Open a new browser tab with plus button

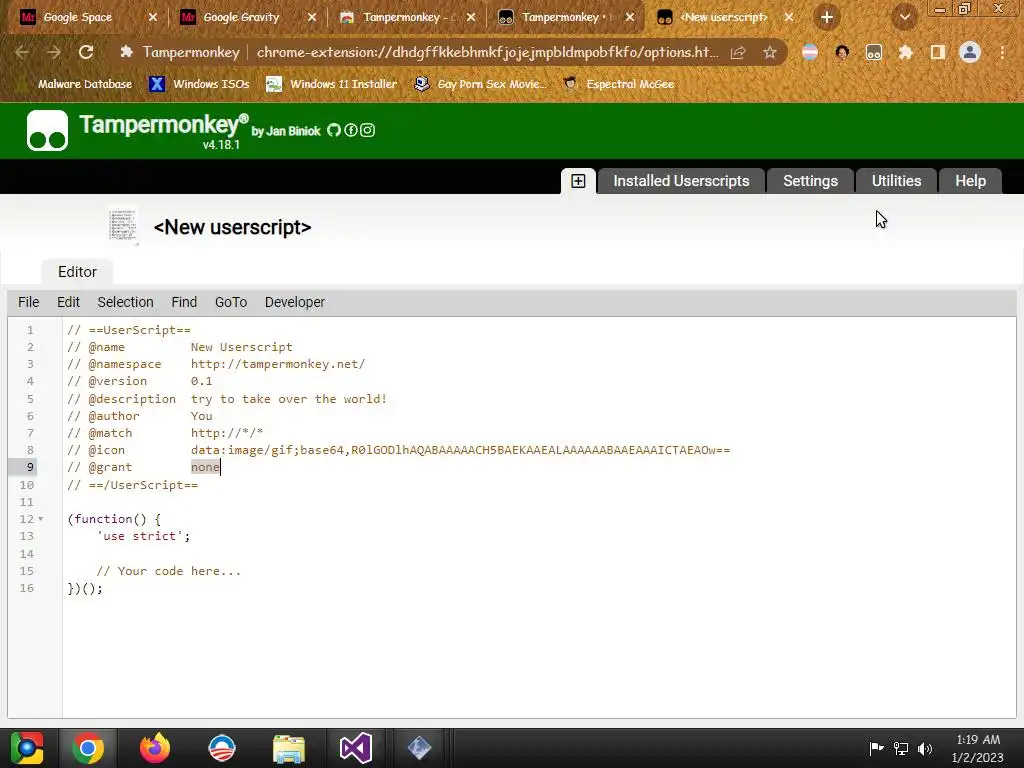827,18
